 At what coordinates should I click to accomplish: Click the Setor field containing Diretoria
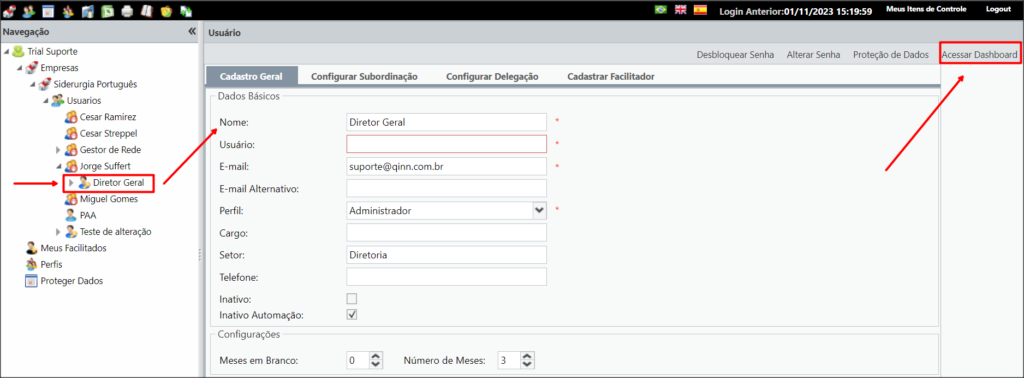[x=447, y=255]
